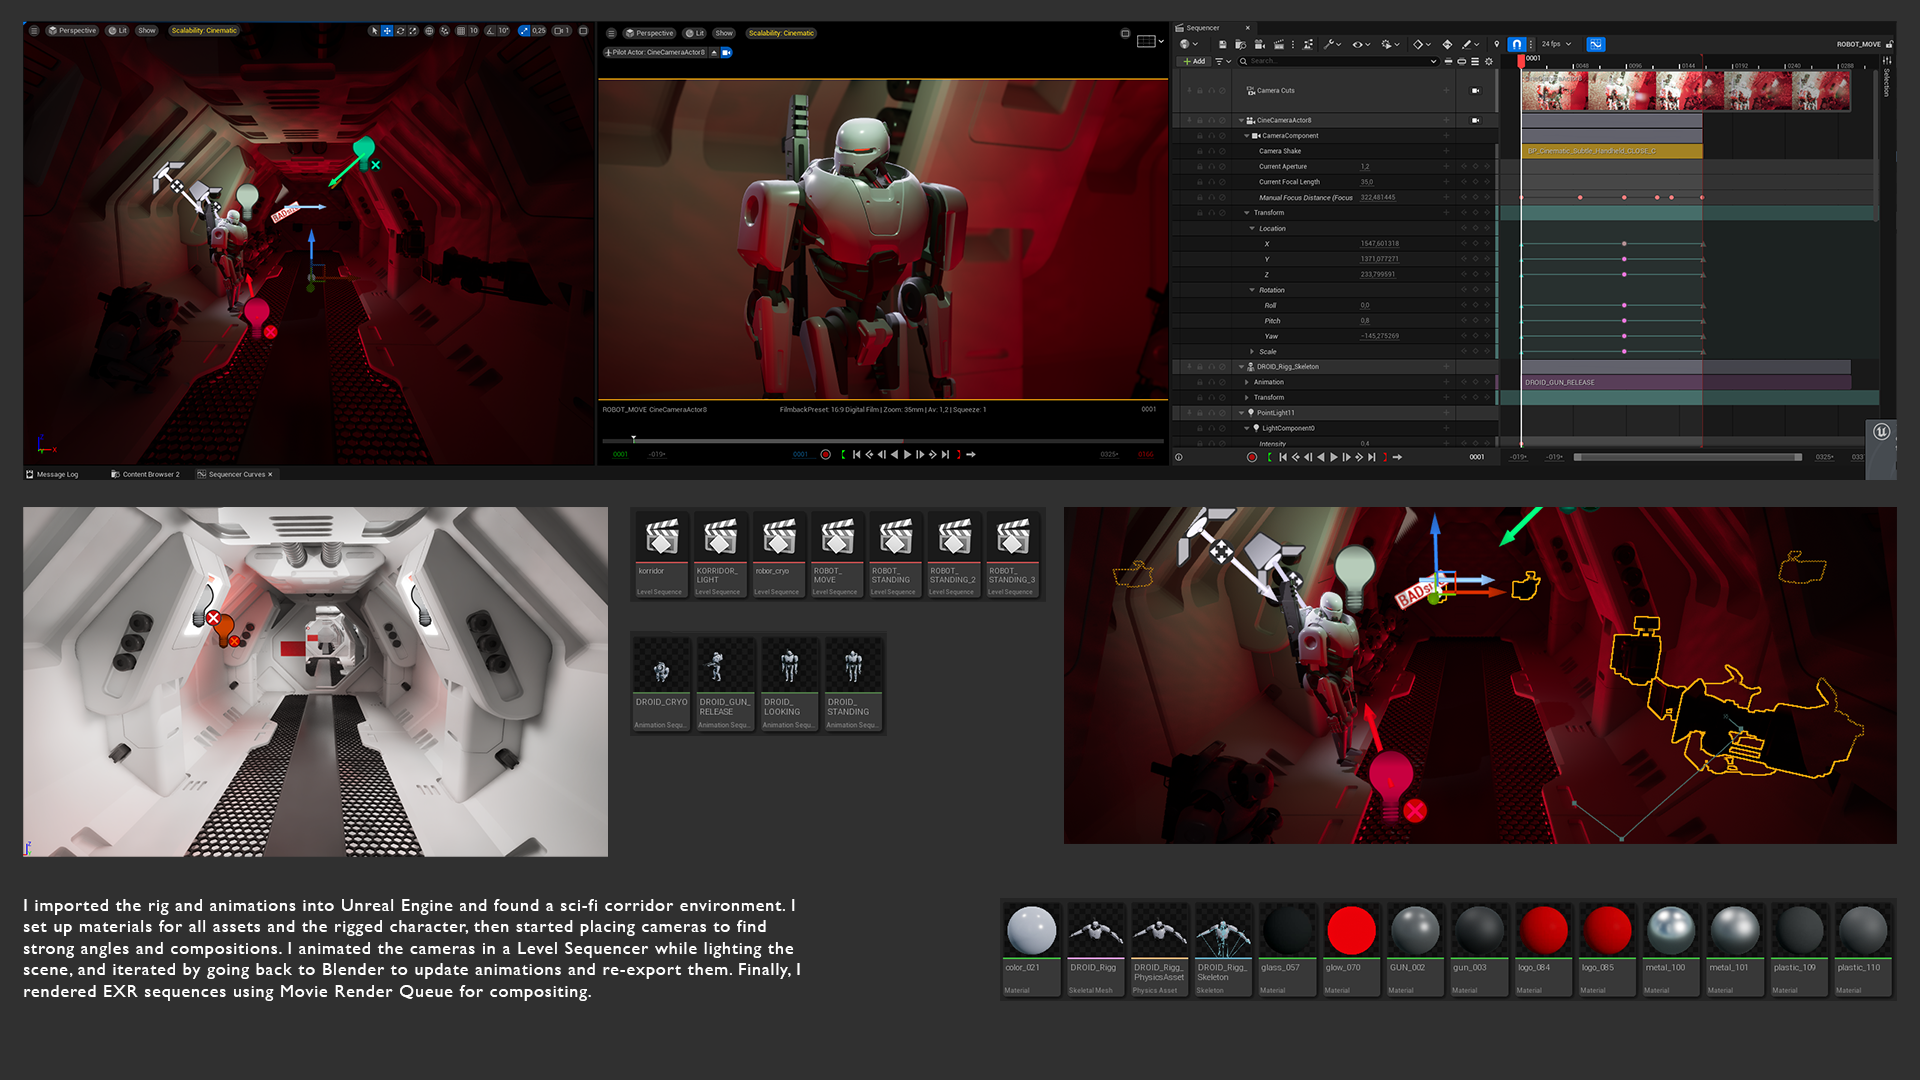Collapse the CineCameraActor8 track

[x=1241, y=120]
